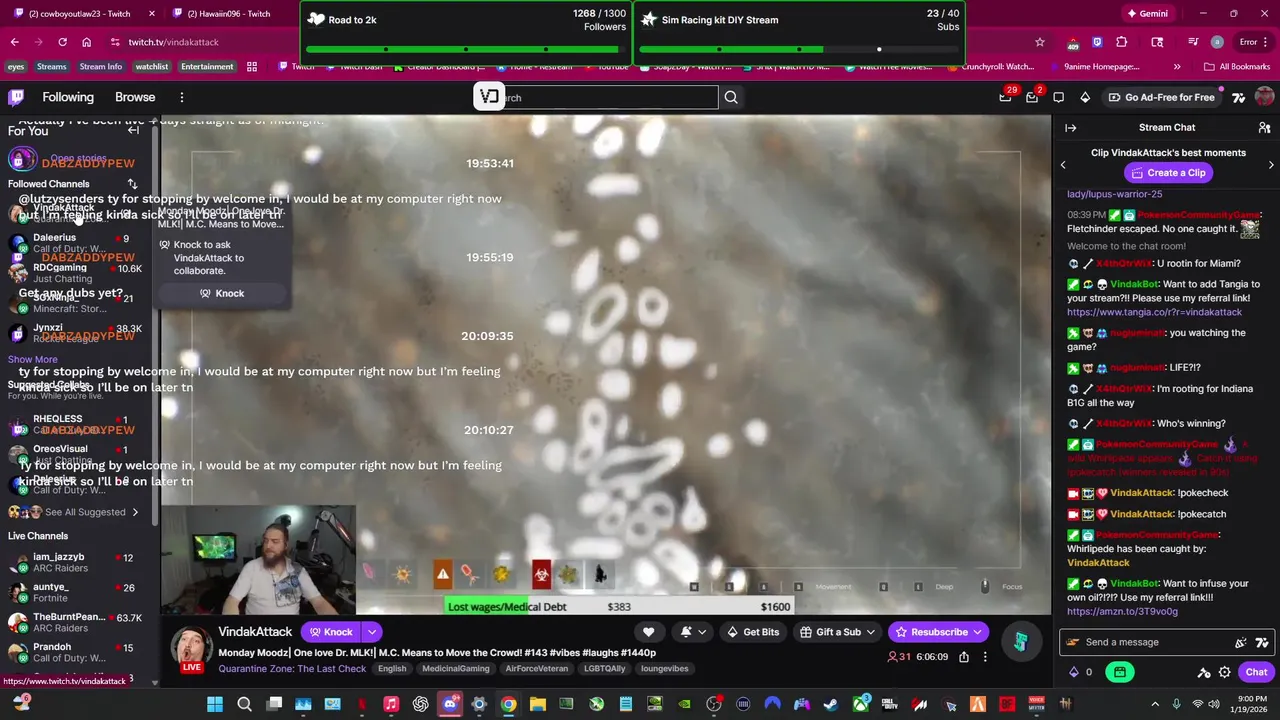Viewport: 1280px width, 720px height.
Task: Go to next chat banner with right arrow
Action: coord(1271,164)
